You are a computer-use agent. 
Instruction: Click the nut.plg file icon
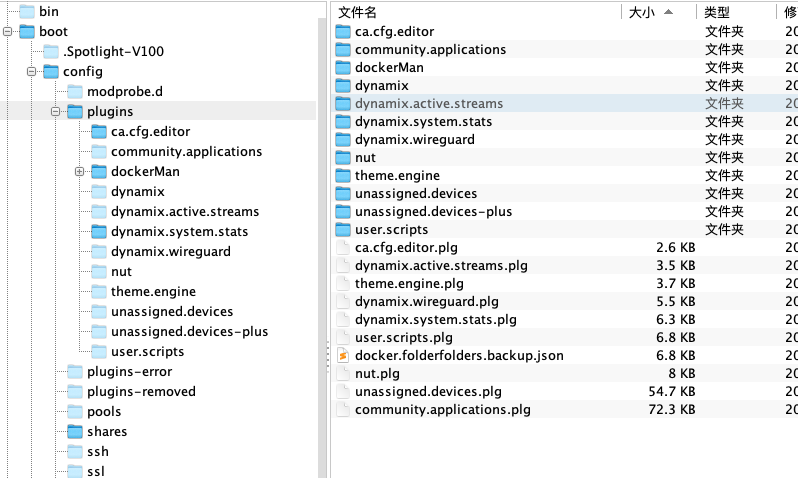tap(343, 373)
